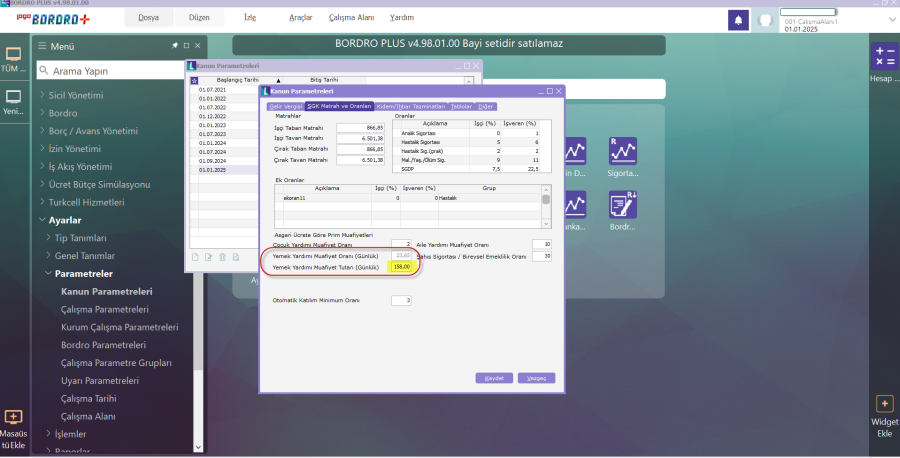The height and width of the screenshot is (458, 900).
Task: Click the İşçi Tavan Matrahı field
Action: pos(360,138)
